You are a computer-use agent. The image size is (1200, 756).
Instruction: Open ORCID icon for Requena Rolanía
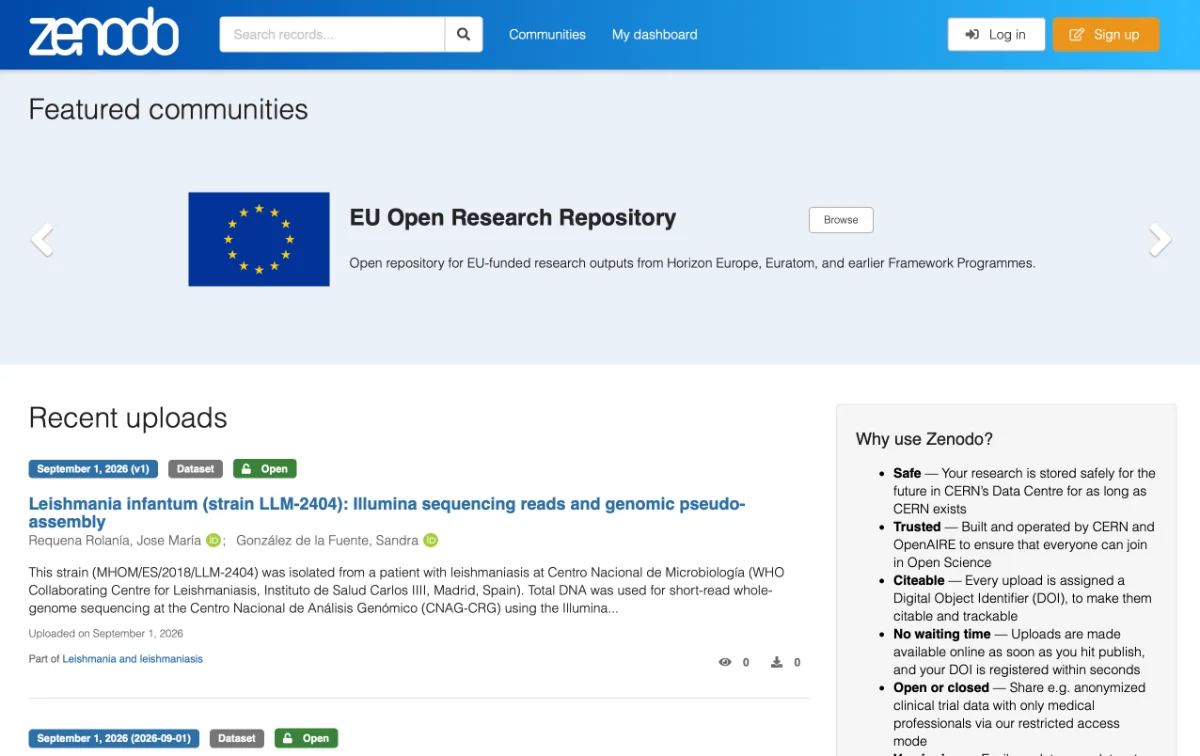[214, 540]
